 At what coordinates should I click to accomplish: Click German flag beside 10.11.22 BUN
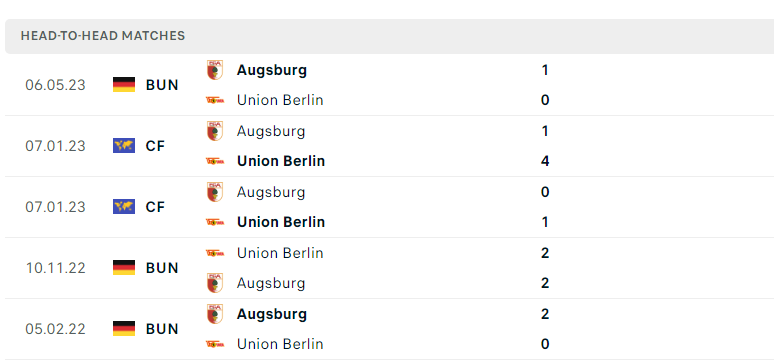click(124, 268)
